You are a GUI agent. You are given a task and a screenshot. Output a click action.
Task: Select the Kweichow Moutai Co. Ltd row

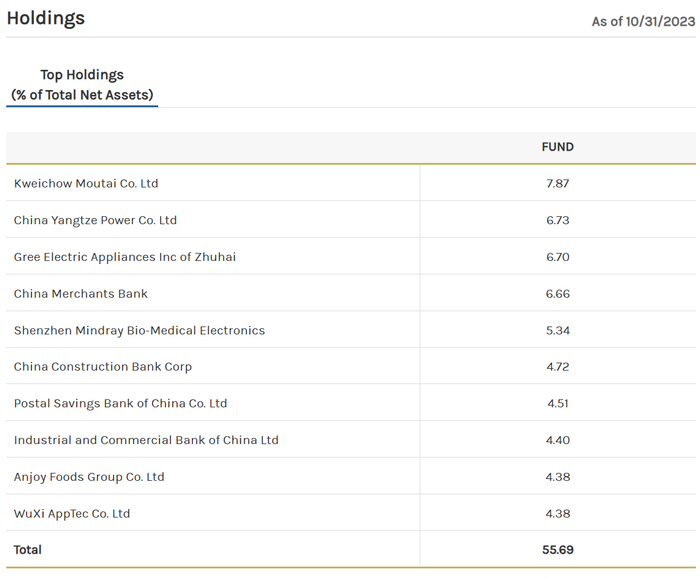pos(86,184)
